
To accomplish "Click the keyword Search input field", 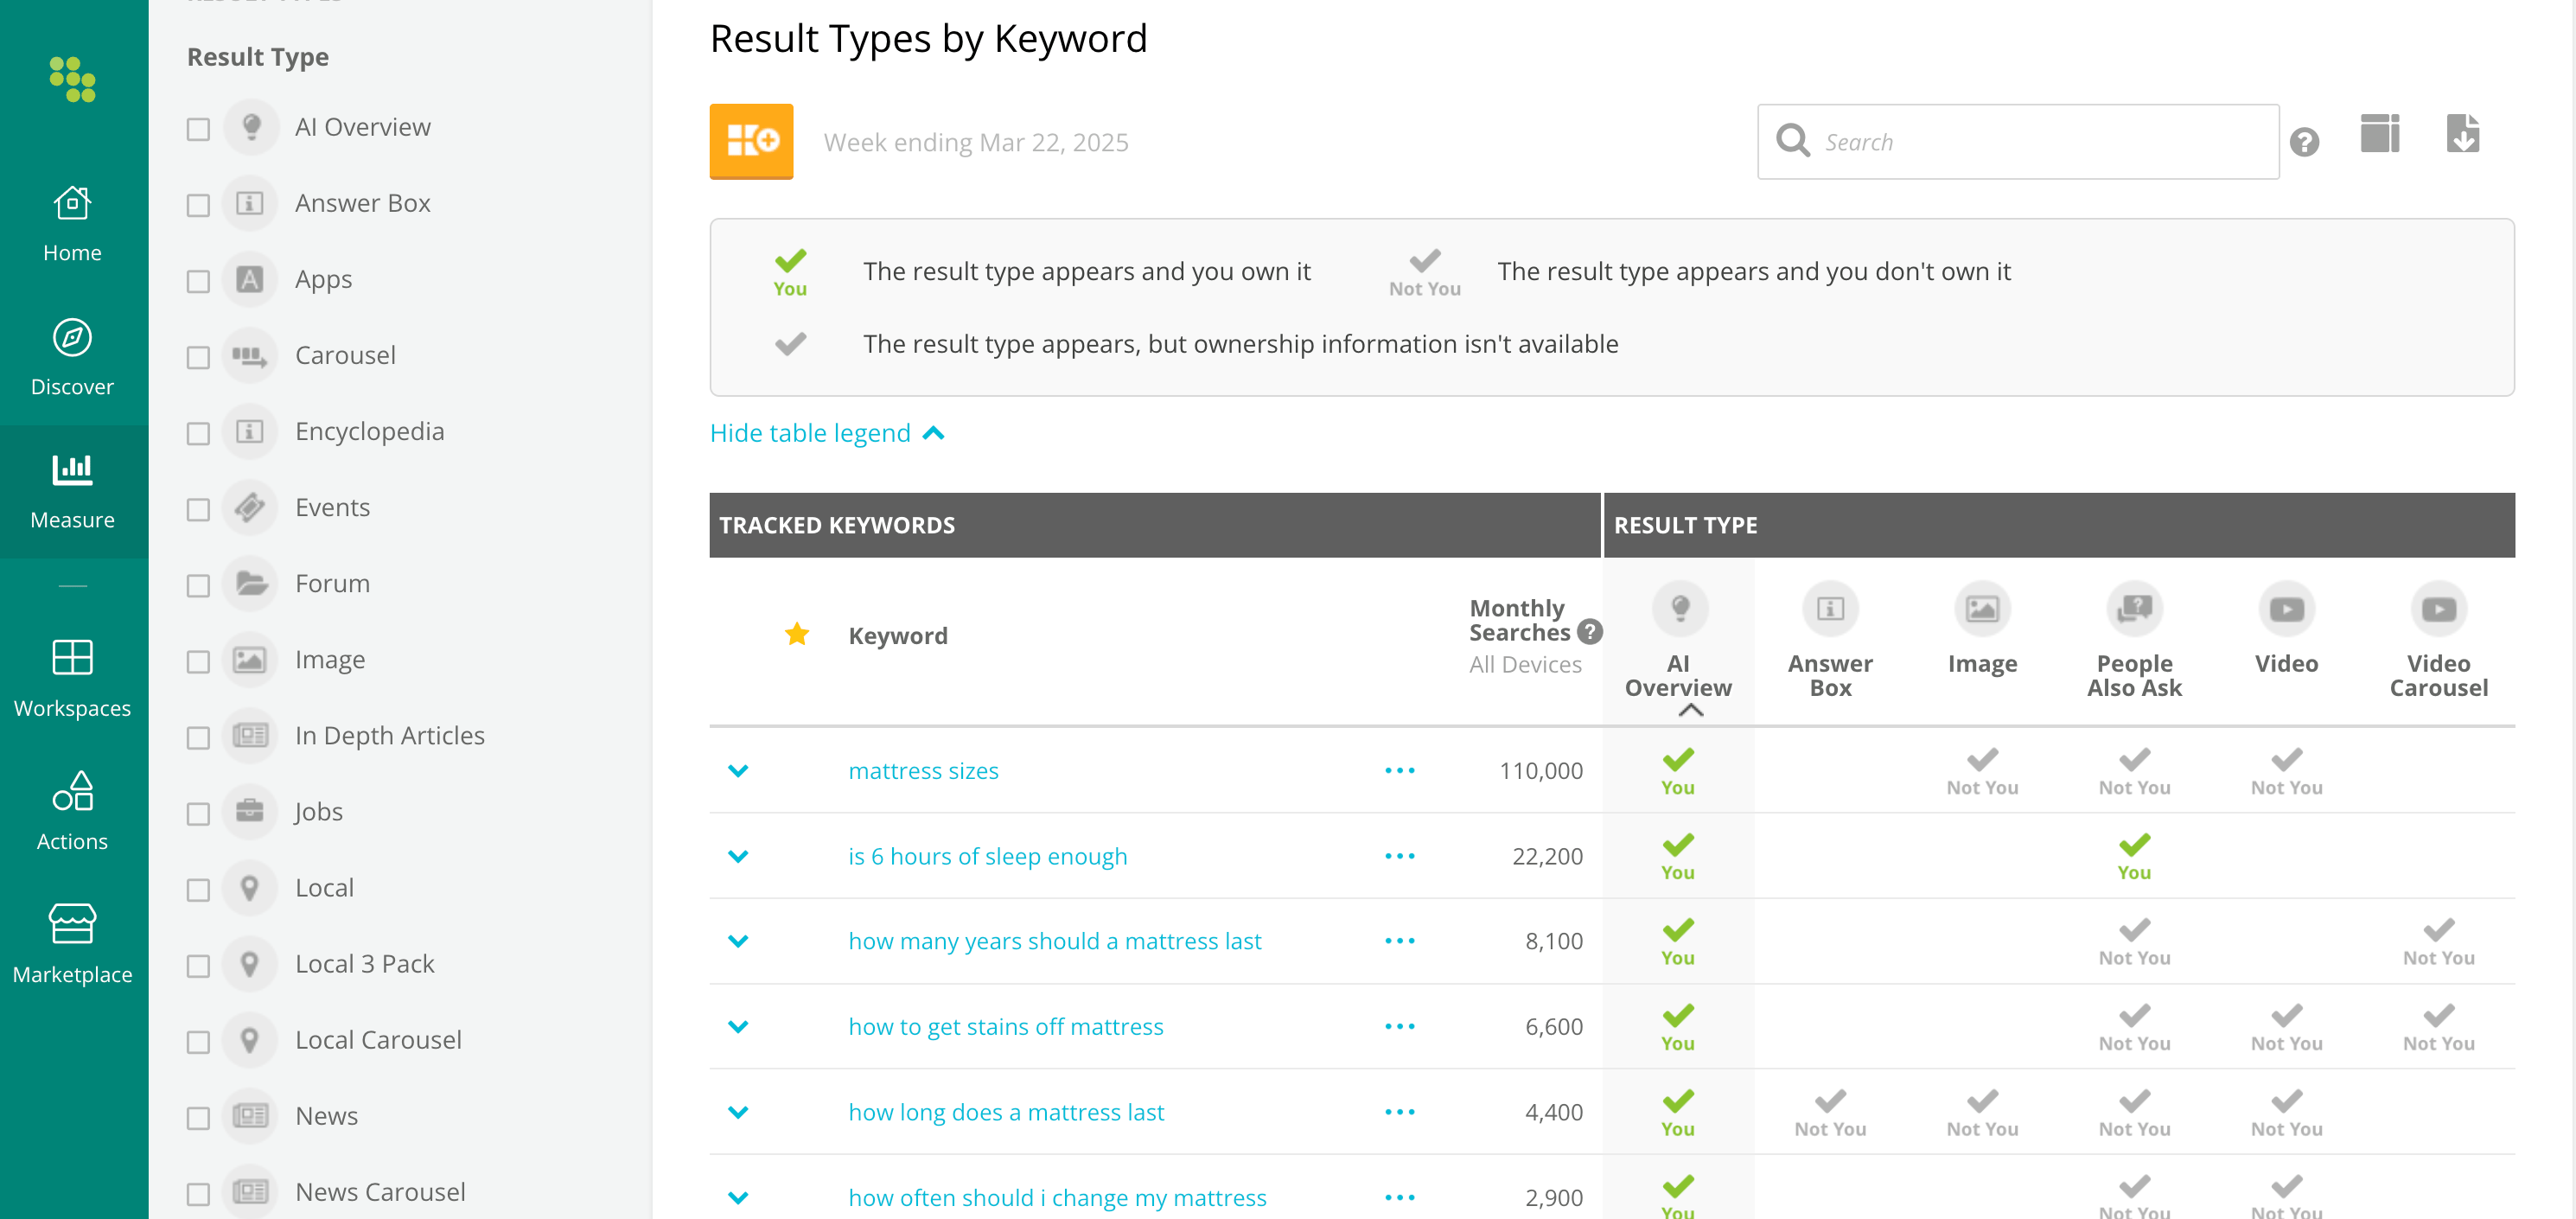I will click(x=2018, y=142).
